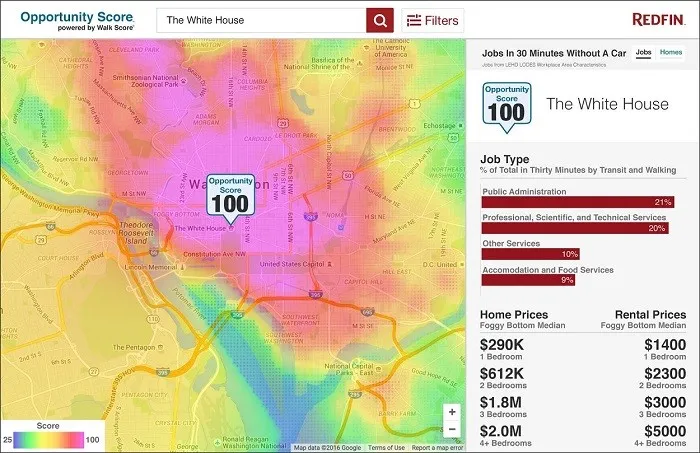The image size is (700, 453).
Task: Click the Capitol Hill neighborhood label
Action: 363,282
